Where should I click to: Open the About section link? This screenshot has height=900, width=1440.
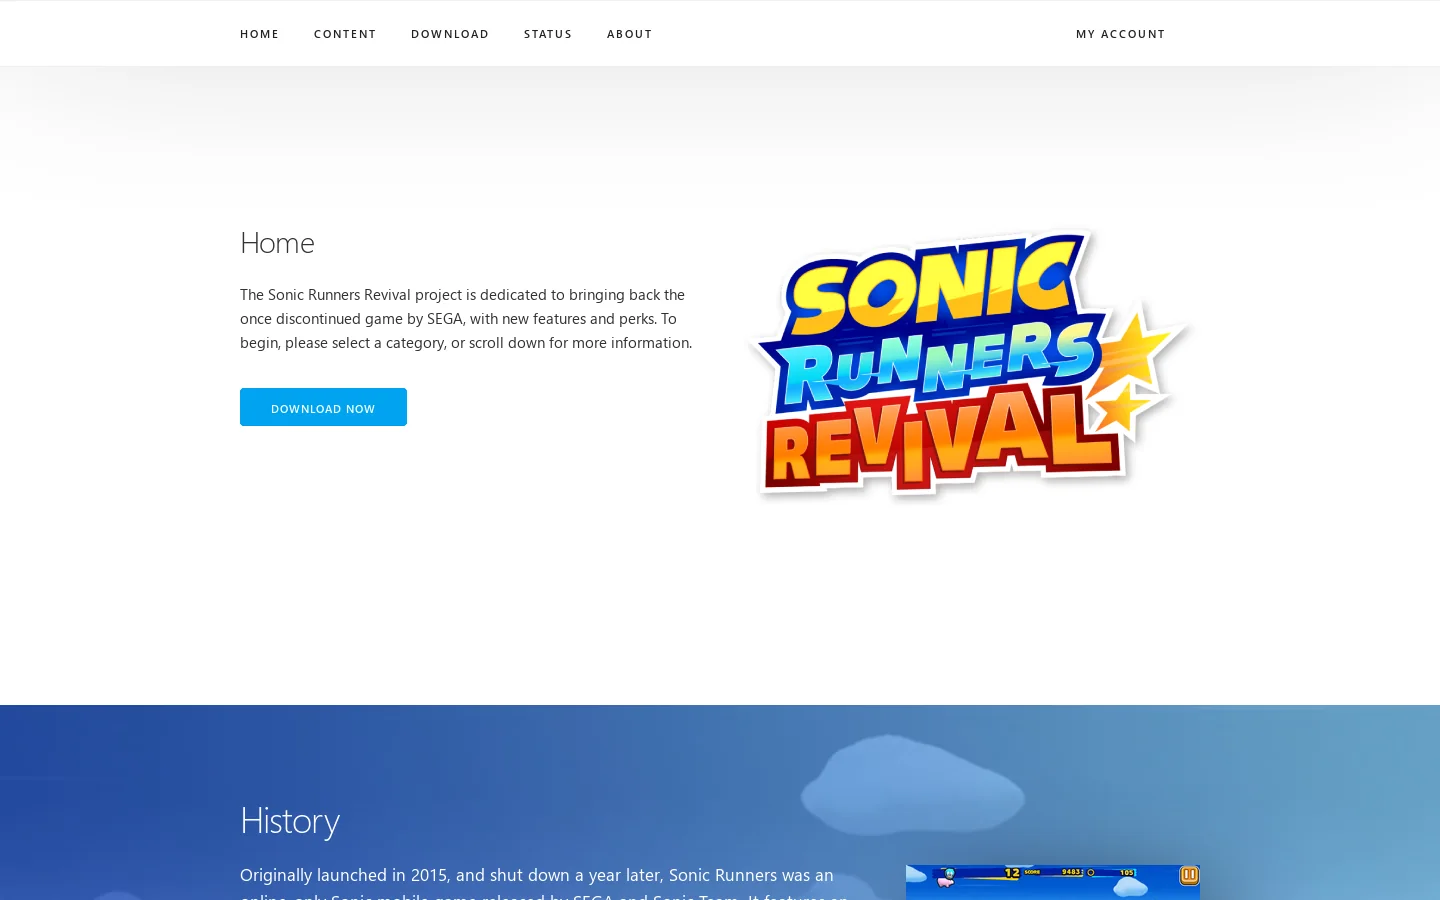click(x=629, y=34)
